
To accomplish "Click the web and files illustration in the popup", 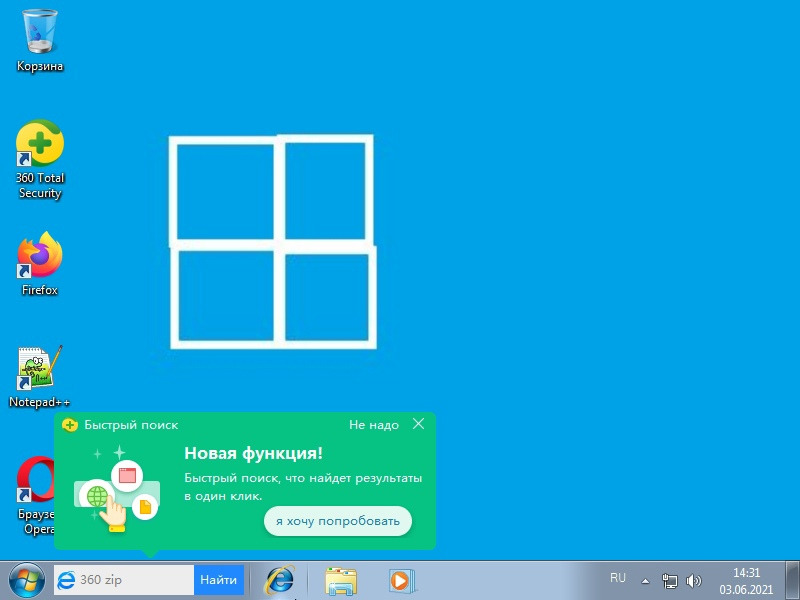I will tap(118, 490).
